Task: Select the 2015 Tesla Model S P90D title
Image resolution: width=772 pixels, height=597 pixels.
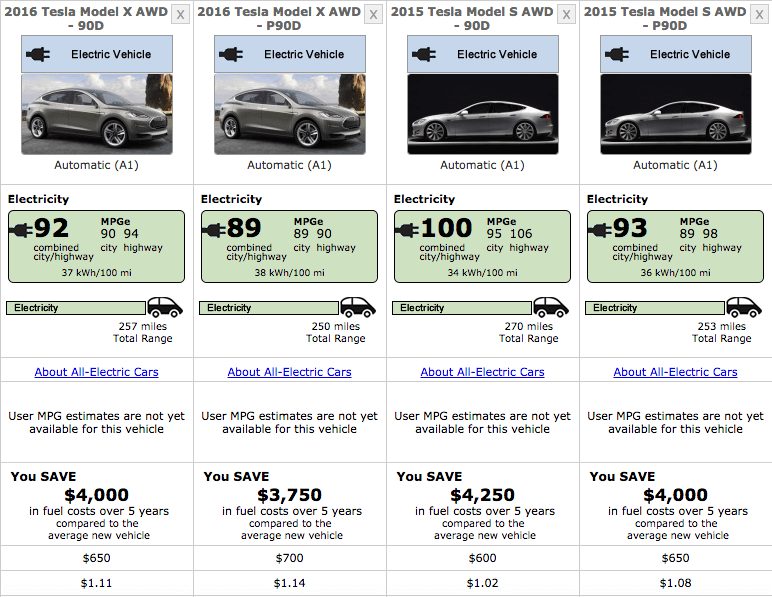Action: [664, 20]
